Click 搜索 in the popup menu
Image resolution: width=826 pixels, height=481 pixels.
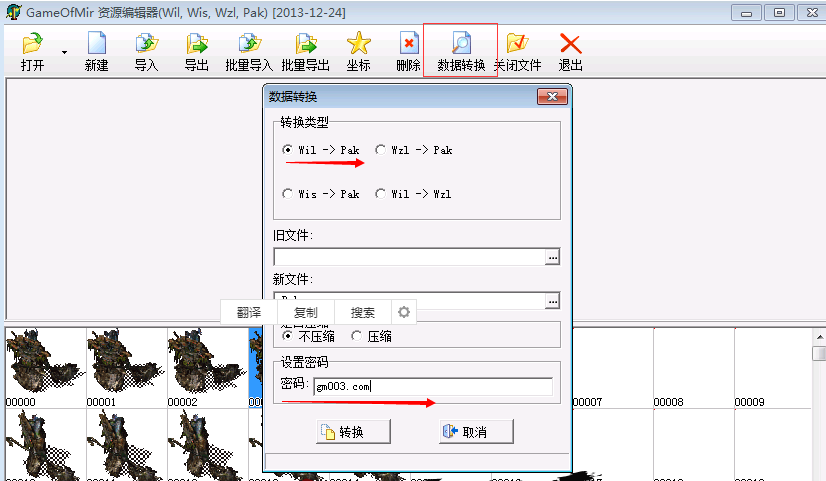click(x=363, y=312)
